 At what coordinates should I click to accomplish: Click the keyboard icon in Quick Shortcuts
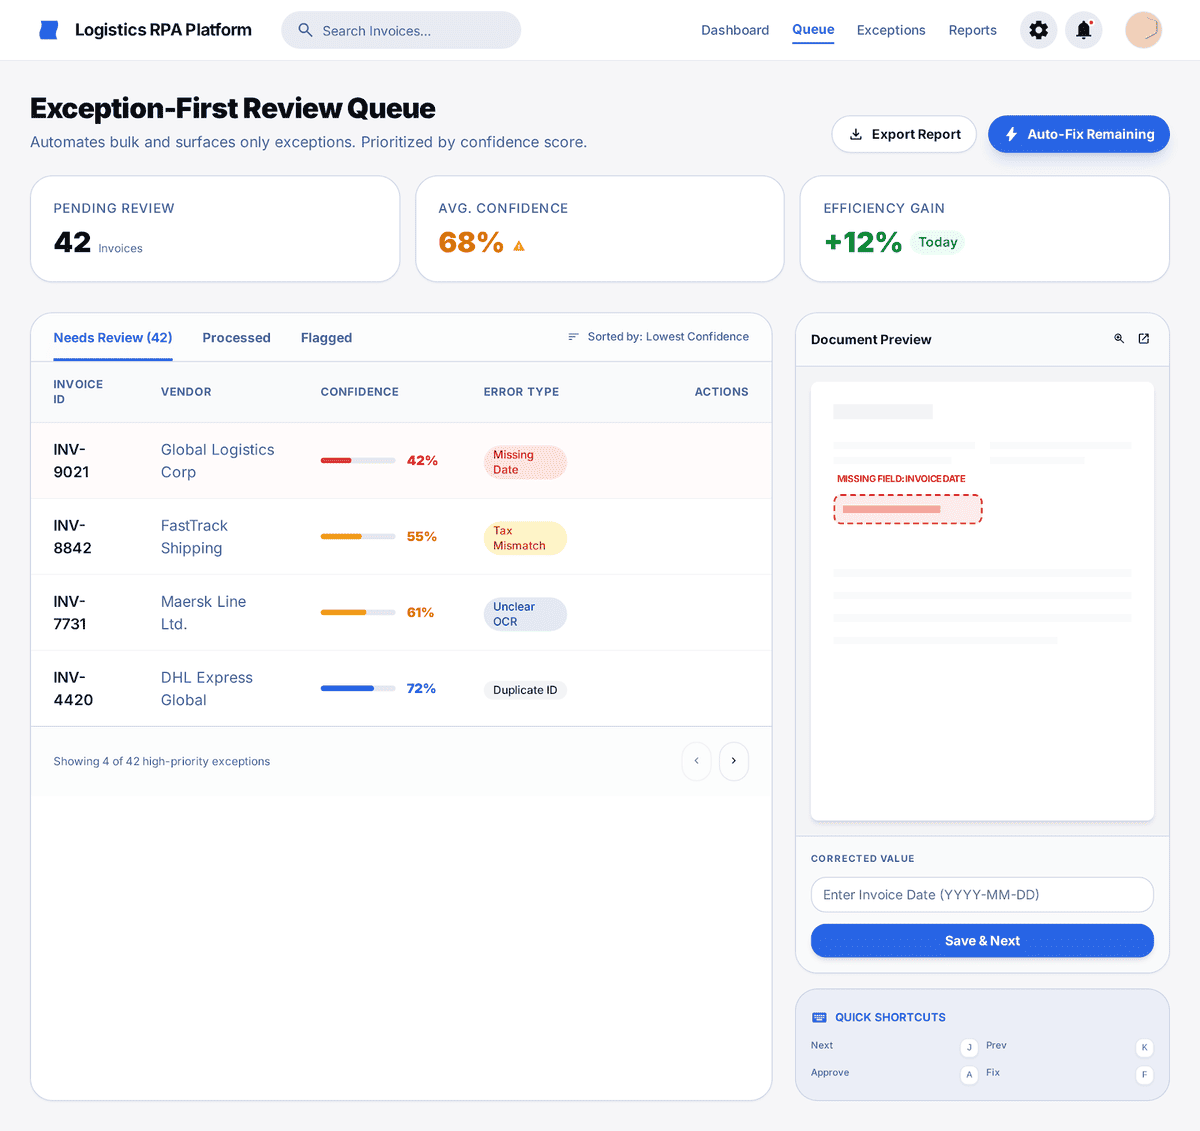(819, 1016)
